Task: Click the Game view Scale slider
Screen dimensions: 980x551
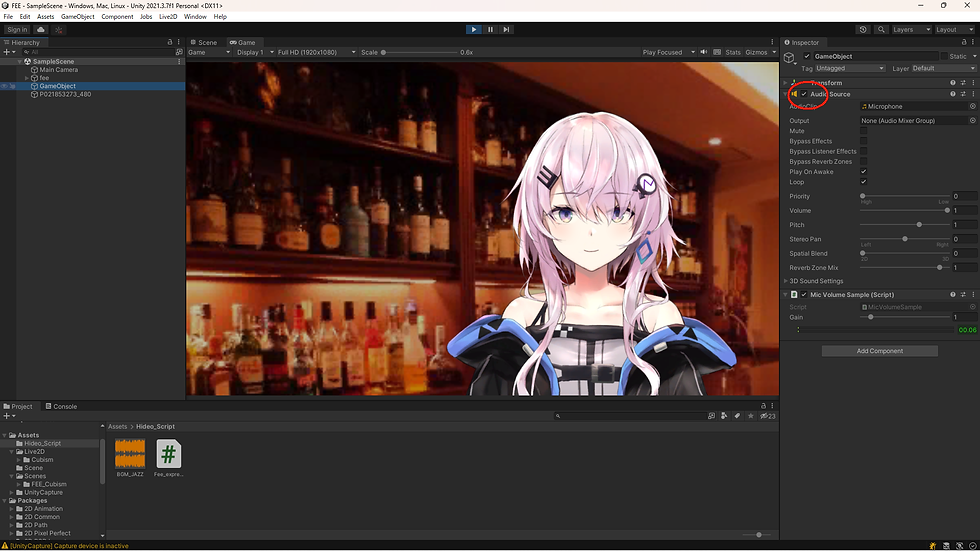Action: (x=419, y=52)
